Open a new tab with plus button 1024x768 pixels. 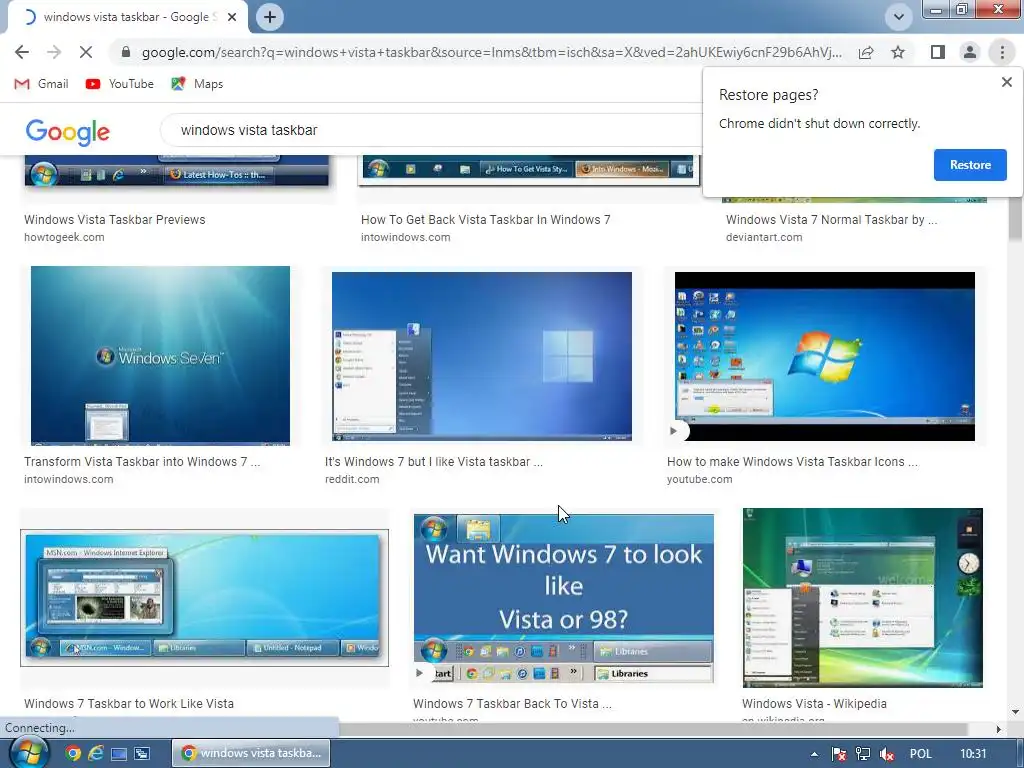pos(270,17)
